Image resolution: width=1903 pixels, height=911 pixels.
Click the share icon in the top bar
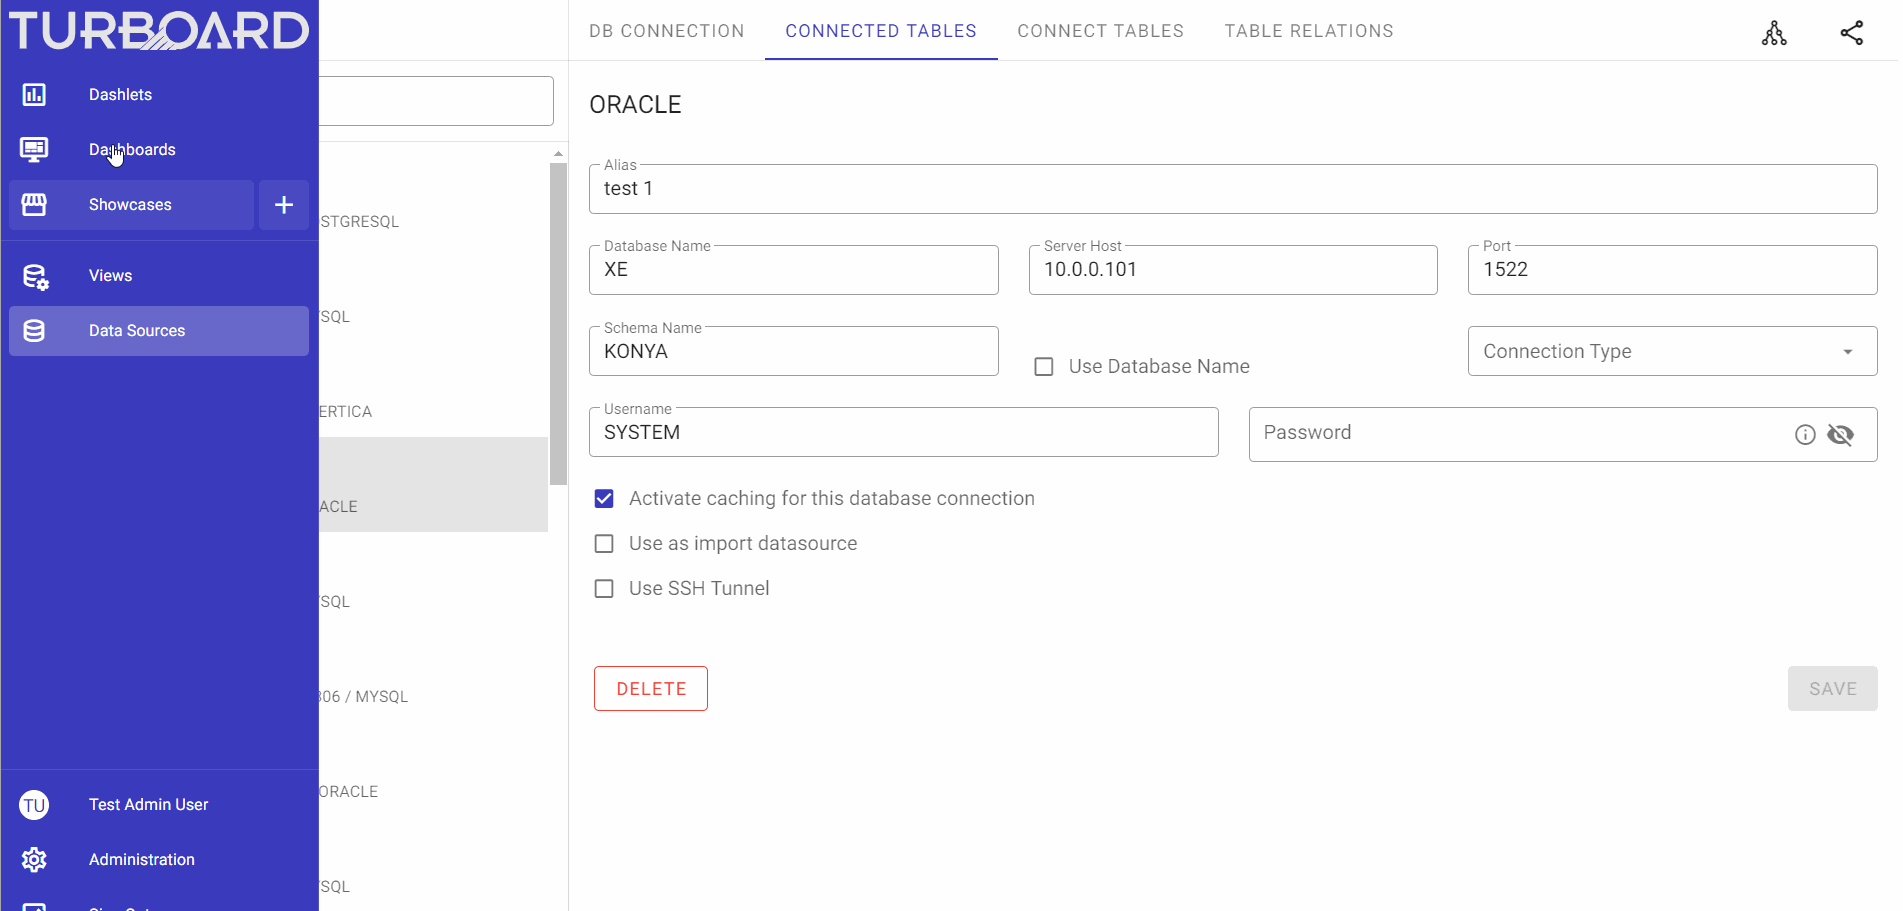coord(1852,33)
